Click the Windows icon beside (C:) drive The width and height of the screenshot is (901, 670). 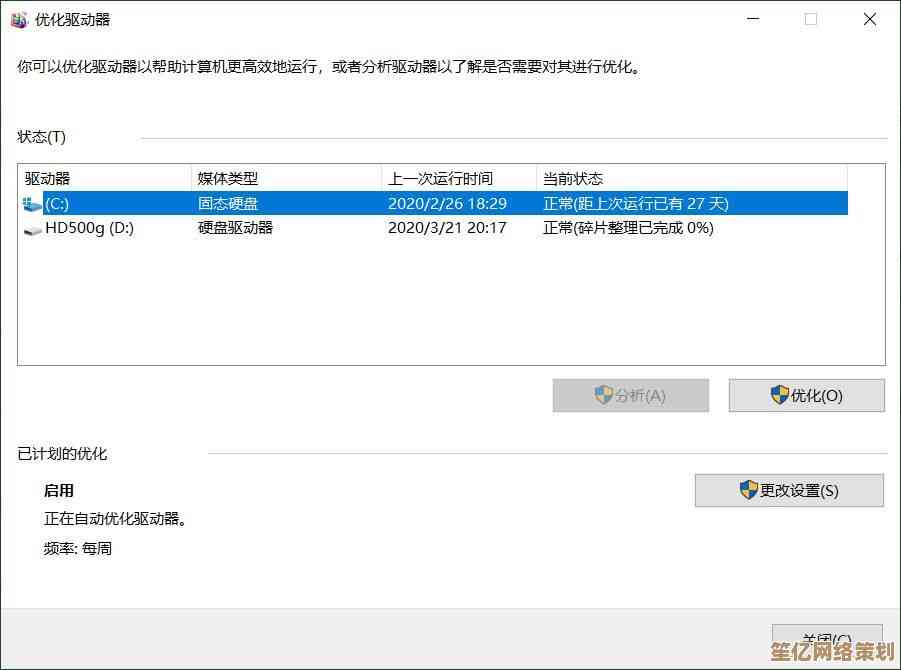point(32,204)
